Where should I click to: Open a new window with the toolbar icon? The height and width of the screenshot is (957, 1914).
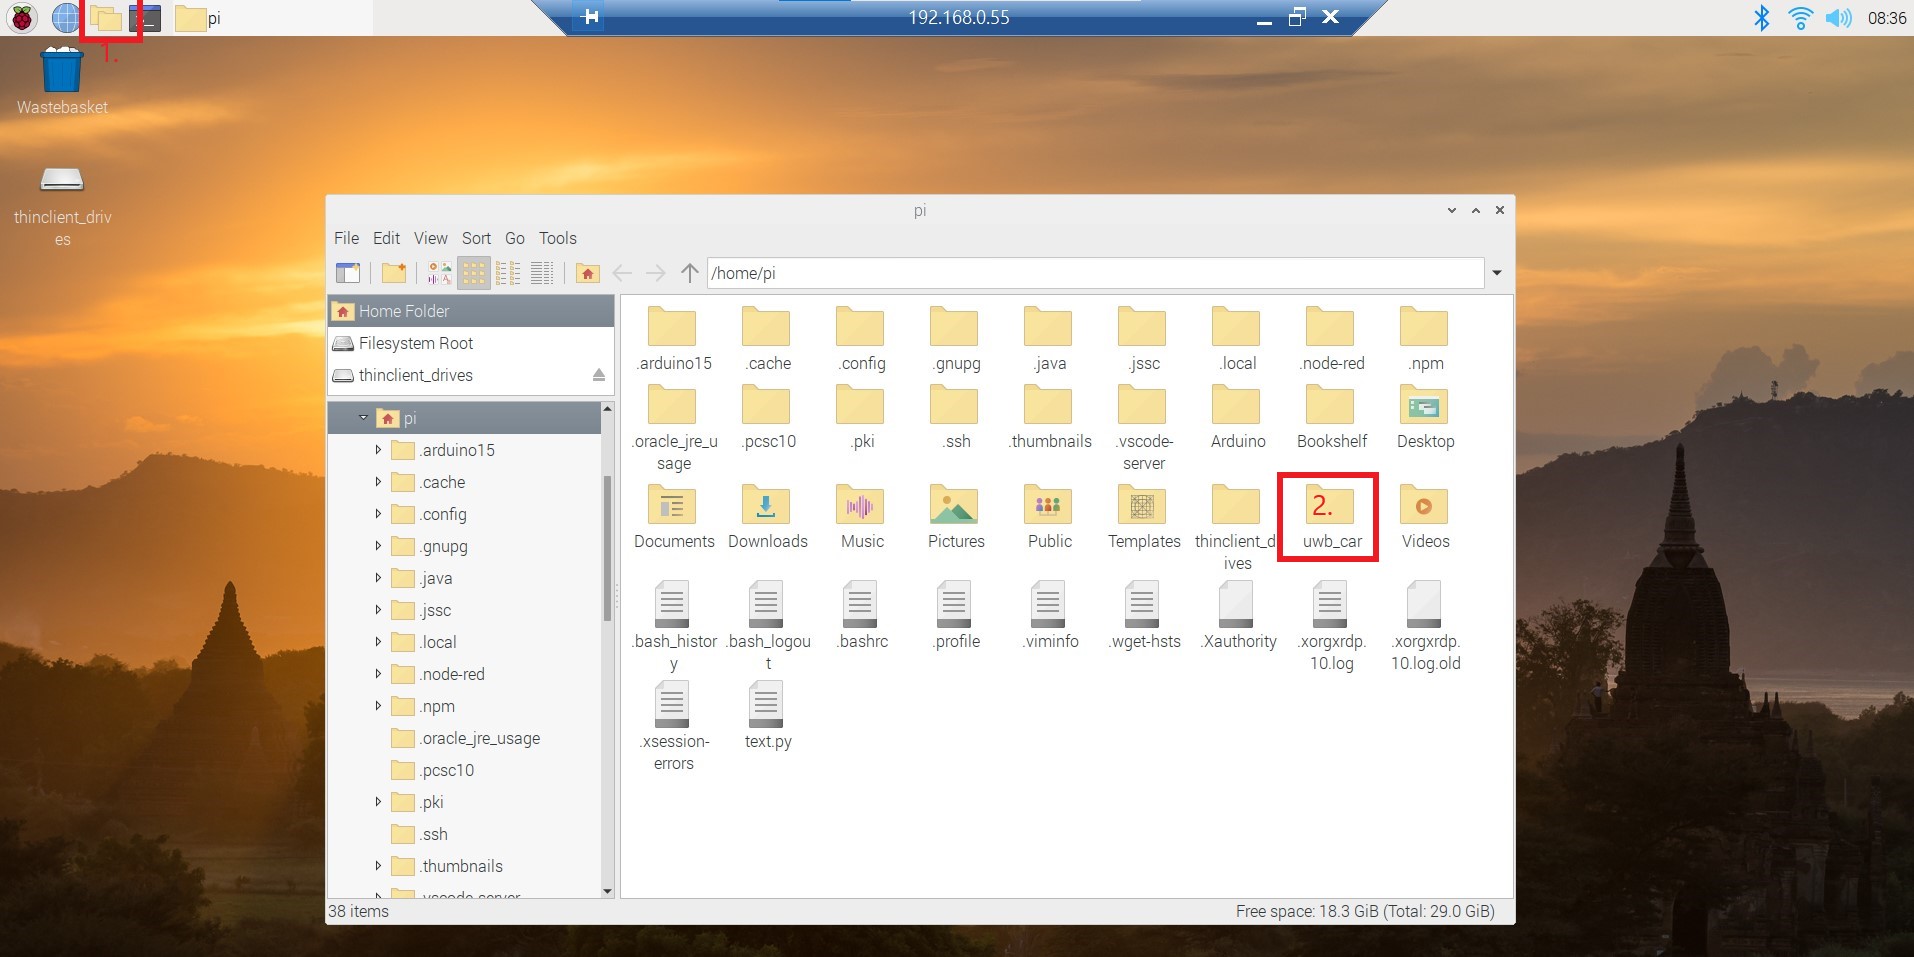348,273
